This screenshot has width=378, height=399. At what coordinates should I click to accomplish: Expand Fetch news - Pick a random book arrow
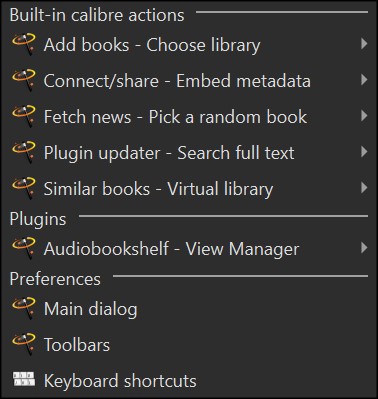pyautogui.click(x=364, y=116)
